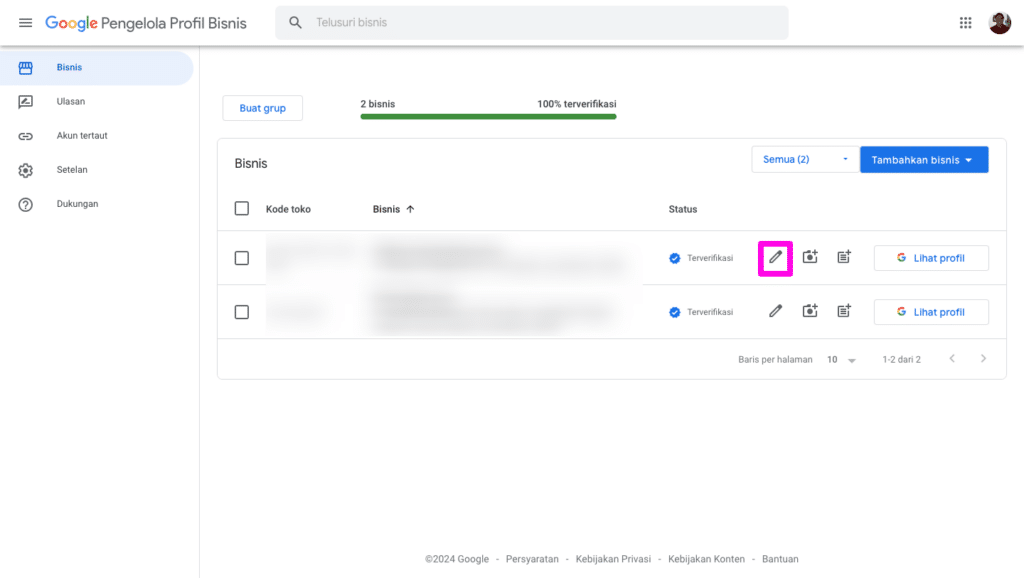Open the Persyaratan footer link
This screenshot has height=578, width=1024.
pyautogui.click(x=532, y=559)
